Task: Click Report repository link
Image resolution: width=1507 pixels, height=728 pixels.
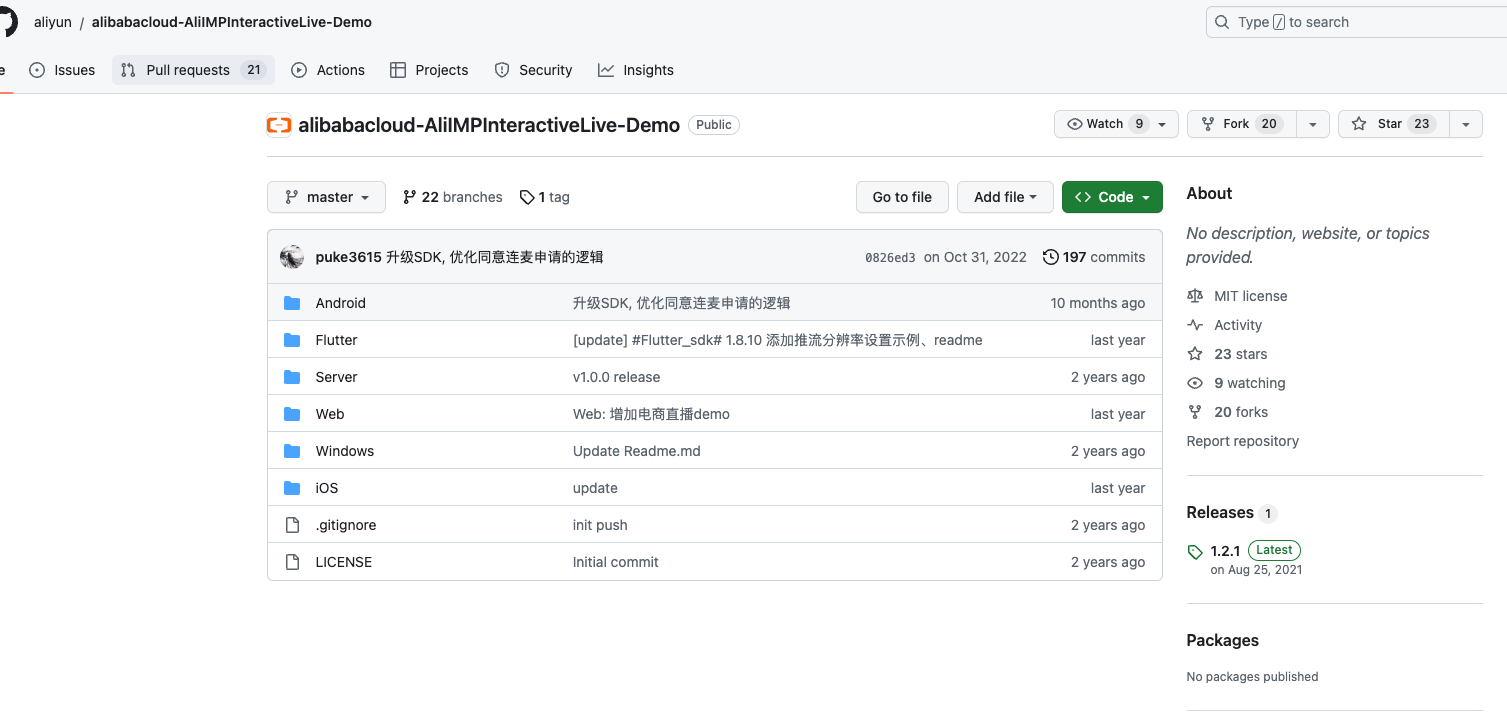Action: tap(1243, 441)
